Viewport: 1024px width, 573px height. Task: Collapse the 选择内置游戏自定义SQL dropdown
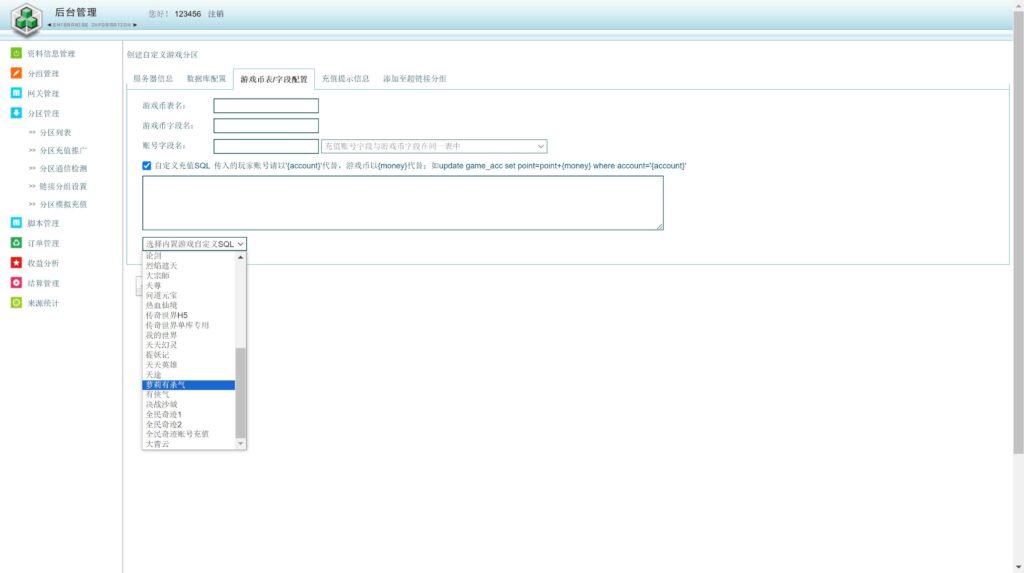194,243
